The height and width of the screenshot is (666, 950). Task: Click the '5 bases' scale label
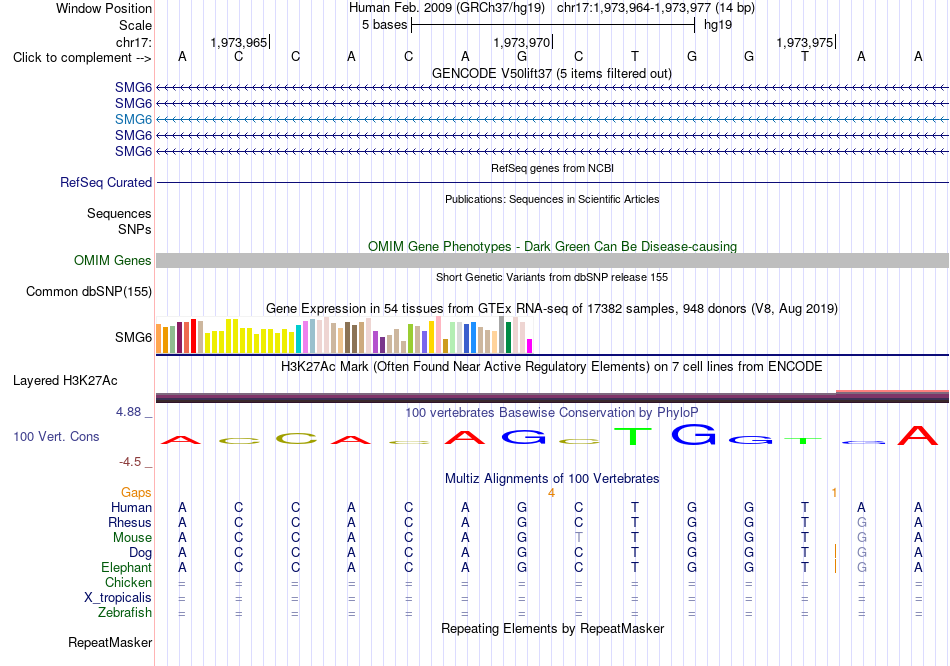[x=385, y=25]
